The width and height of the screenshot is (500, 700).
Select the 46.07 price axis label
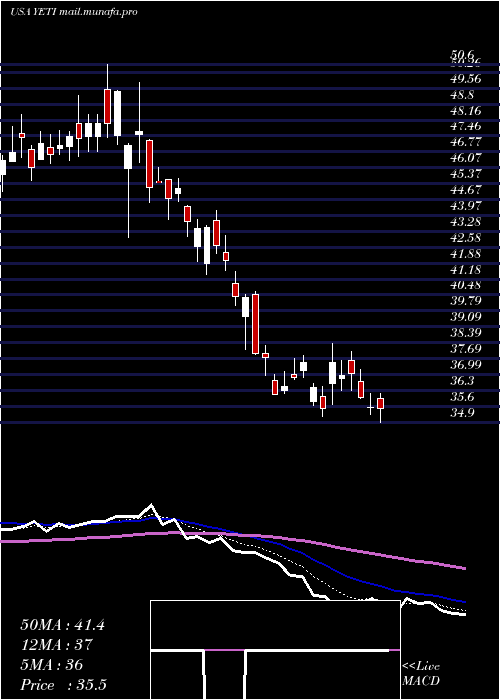(466, 158)
